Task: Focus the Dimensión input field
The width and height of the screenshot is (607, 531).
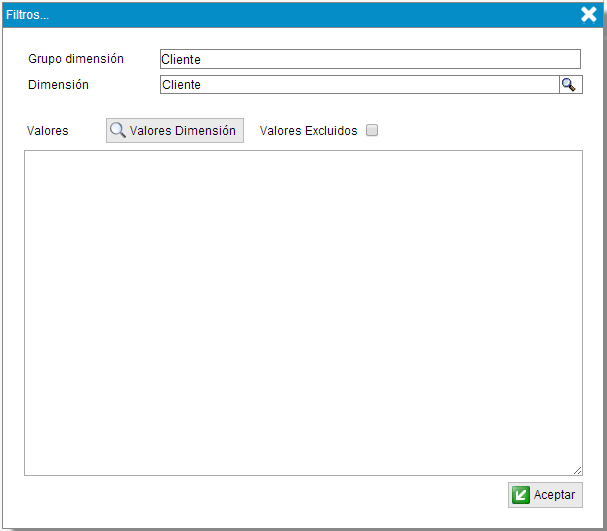Action: click(358, 85)
